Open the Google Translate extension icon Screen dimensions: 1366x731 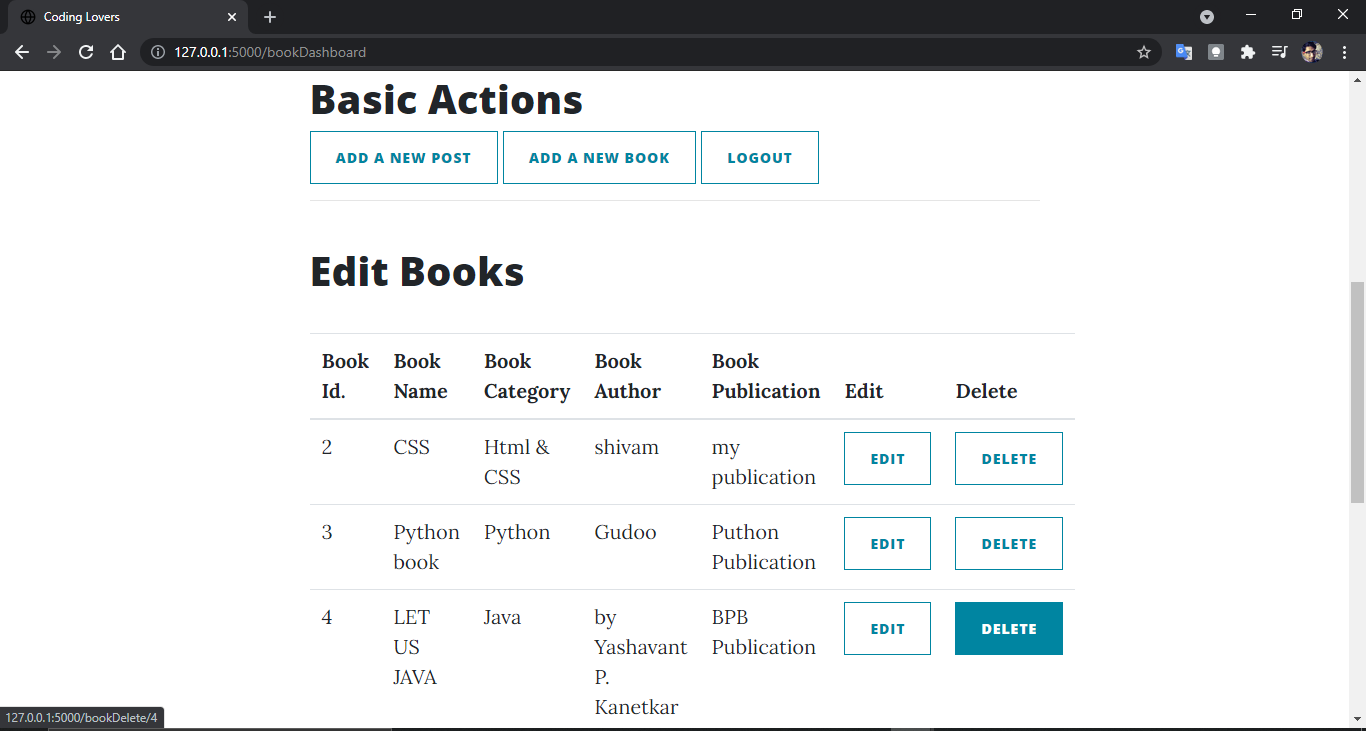tap(1184, 52)
